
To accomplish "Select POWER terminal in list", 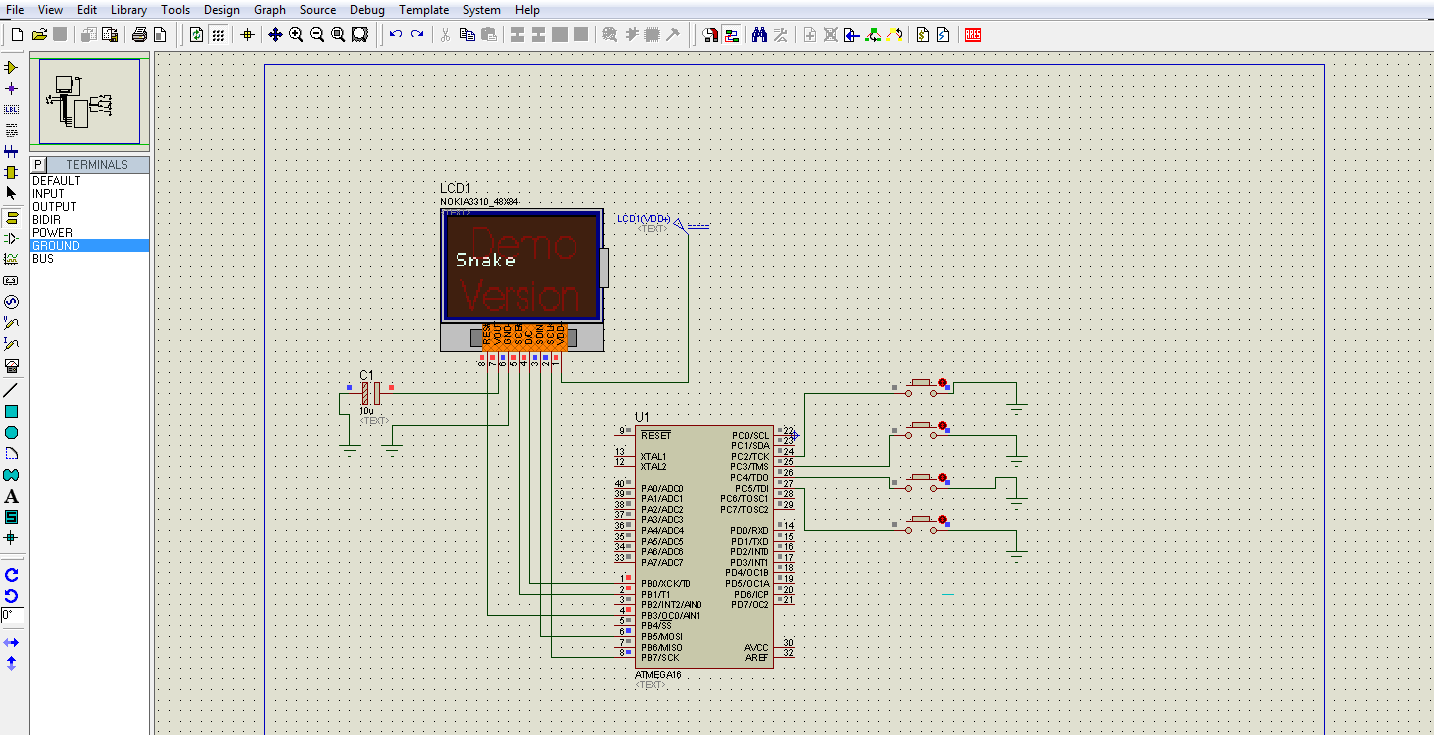I will 90,233.
